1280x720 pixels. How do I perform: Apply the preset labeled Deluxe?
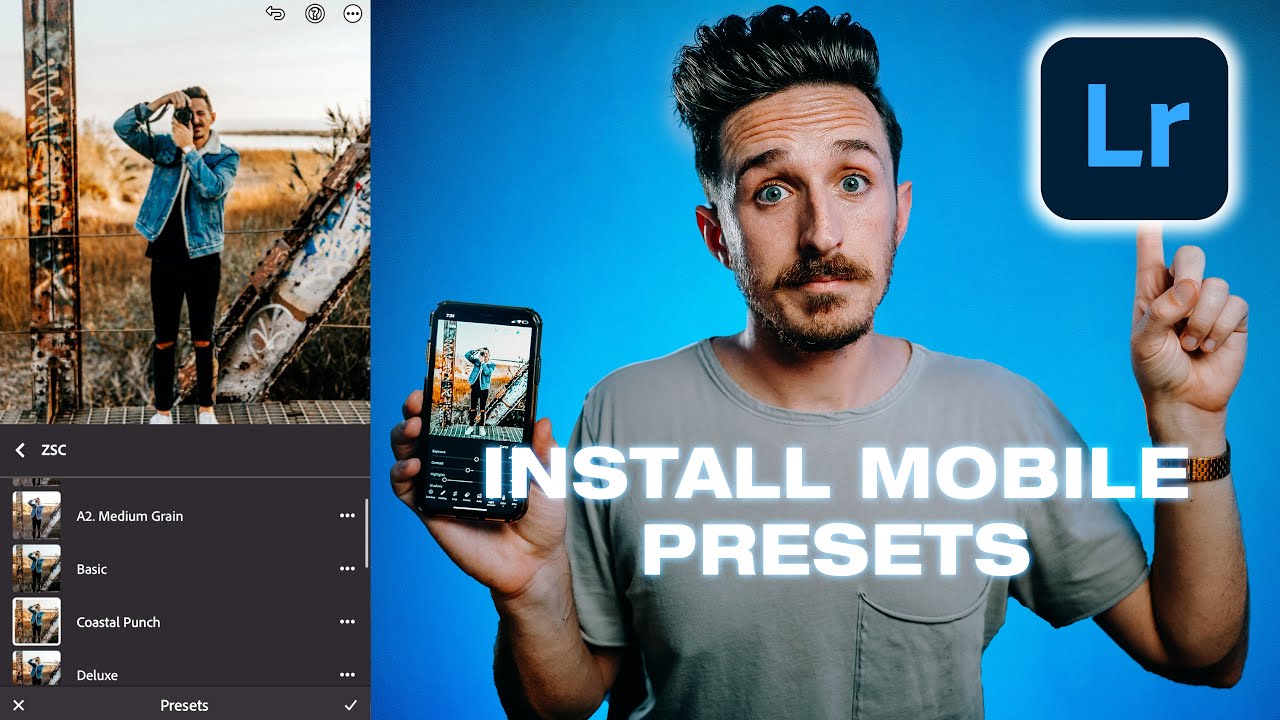pyautogui.click(x=97, y=675)
